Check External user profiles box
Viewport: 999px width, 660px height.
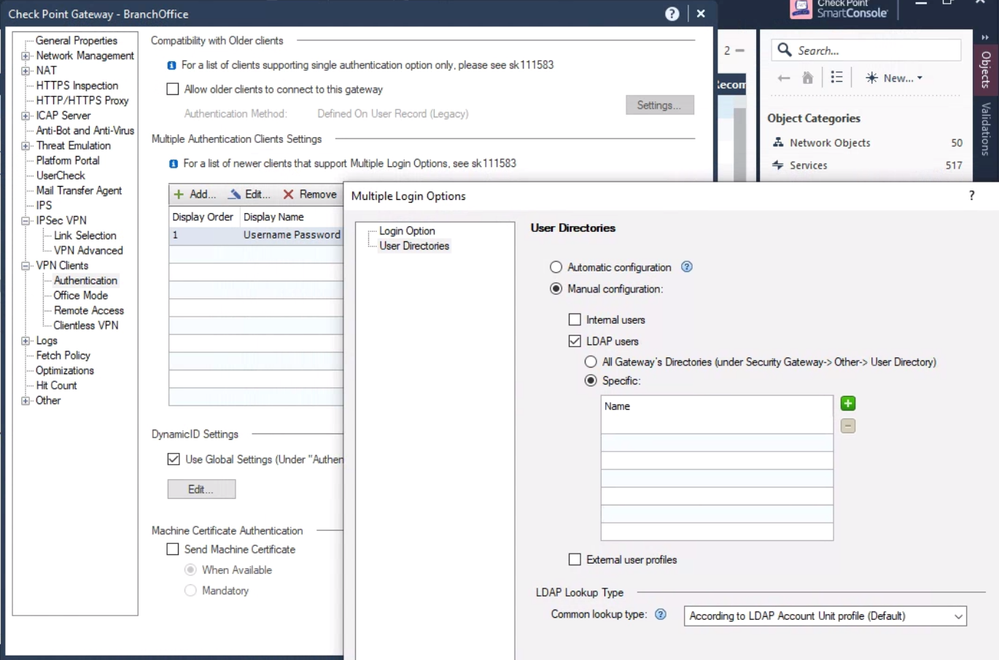click(575, 559)
